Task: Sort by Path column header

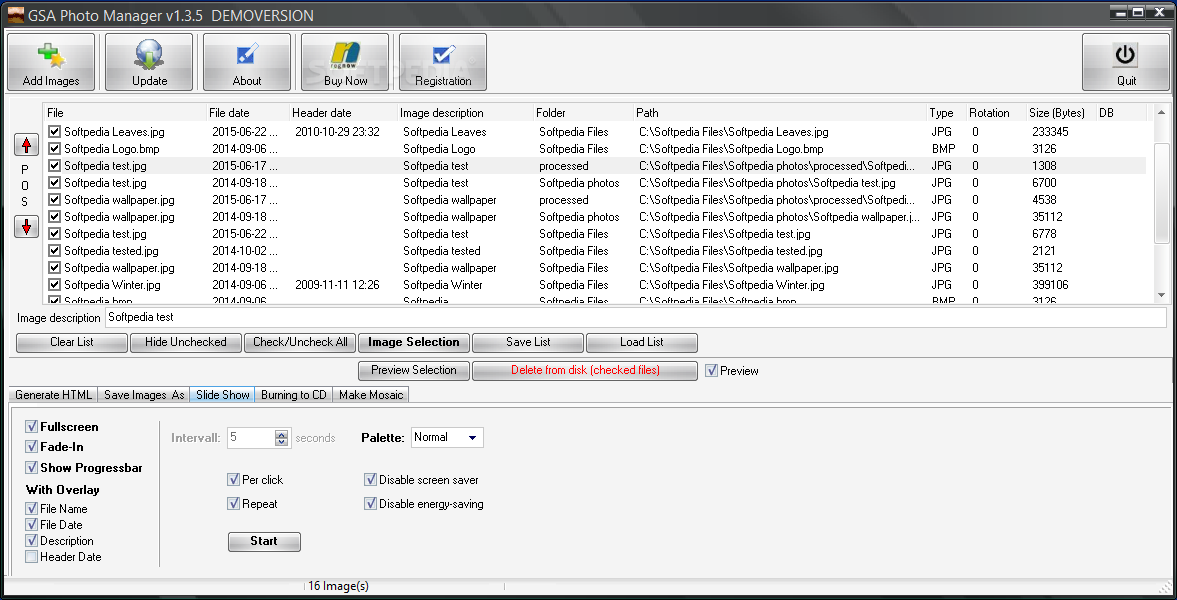Action: [780, 113]
